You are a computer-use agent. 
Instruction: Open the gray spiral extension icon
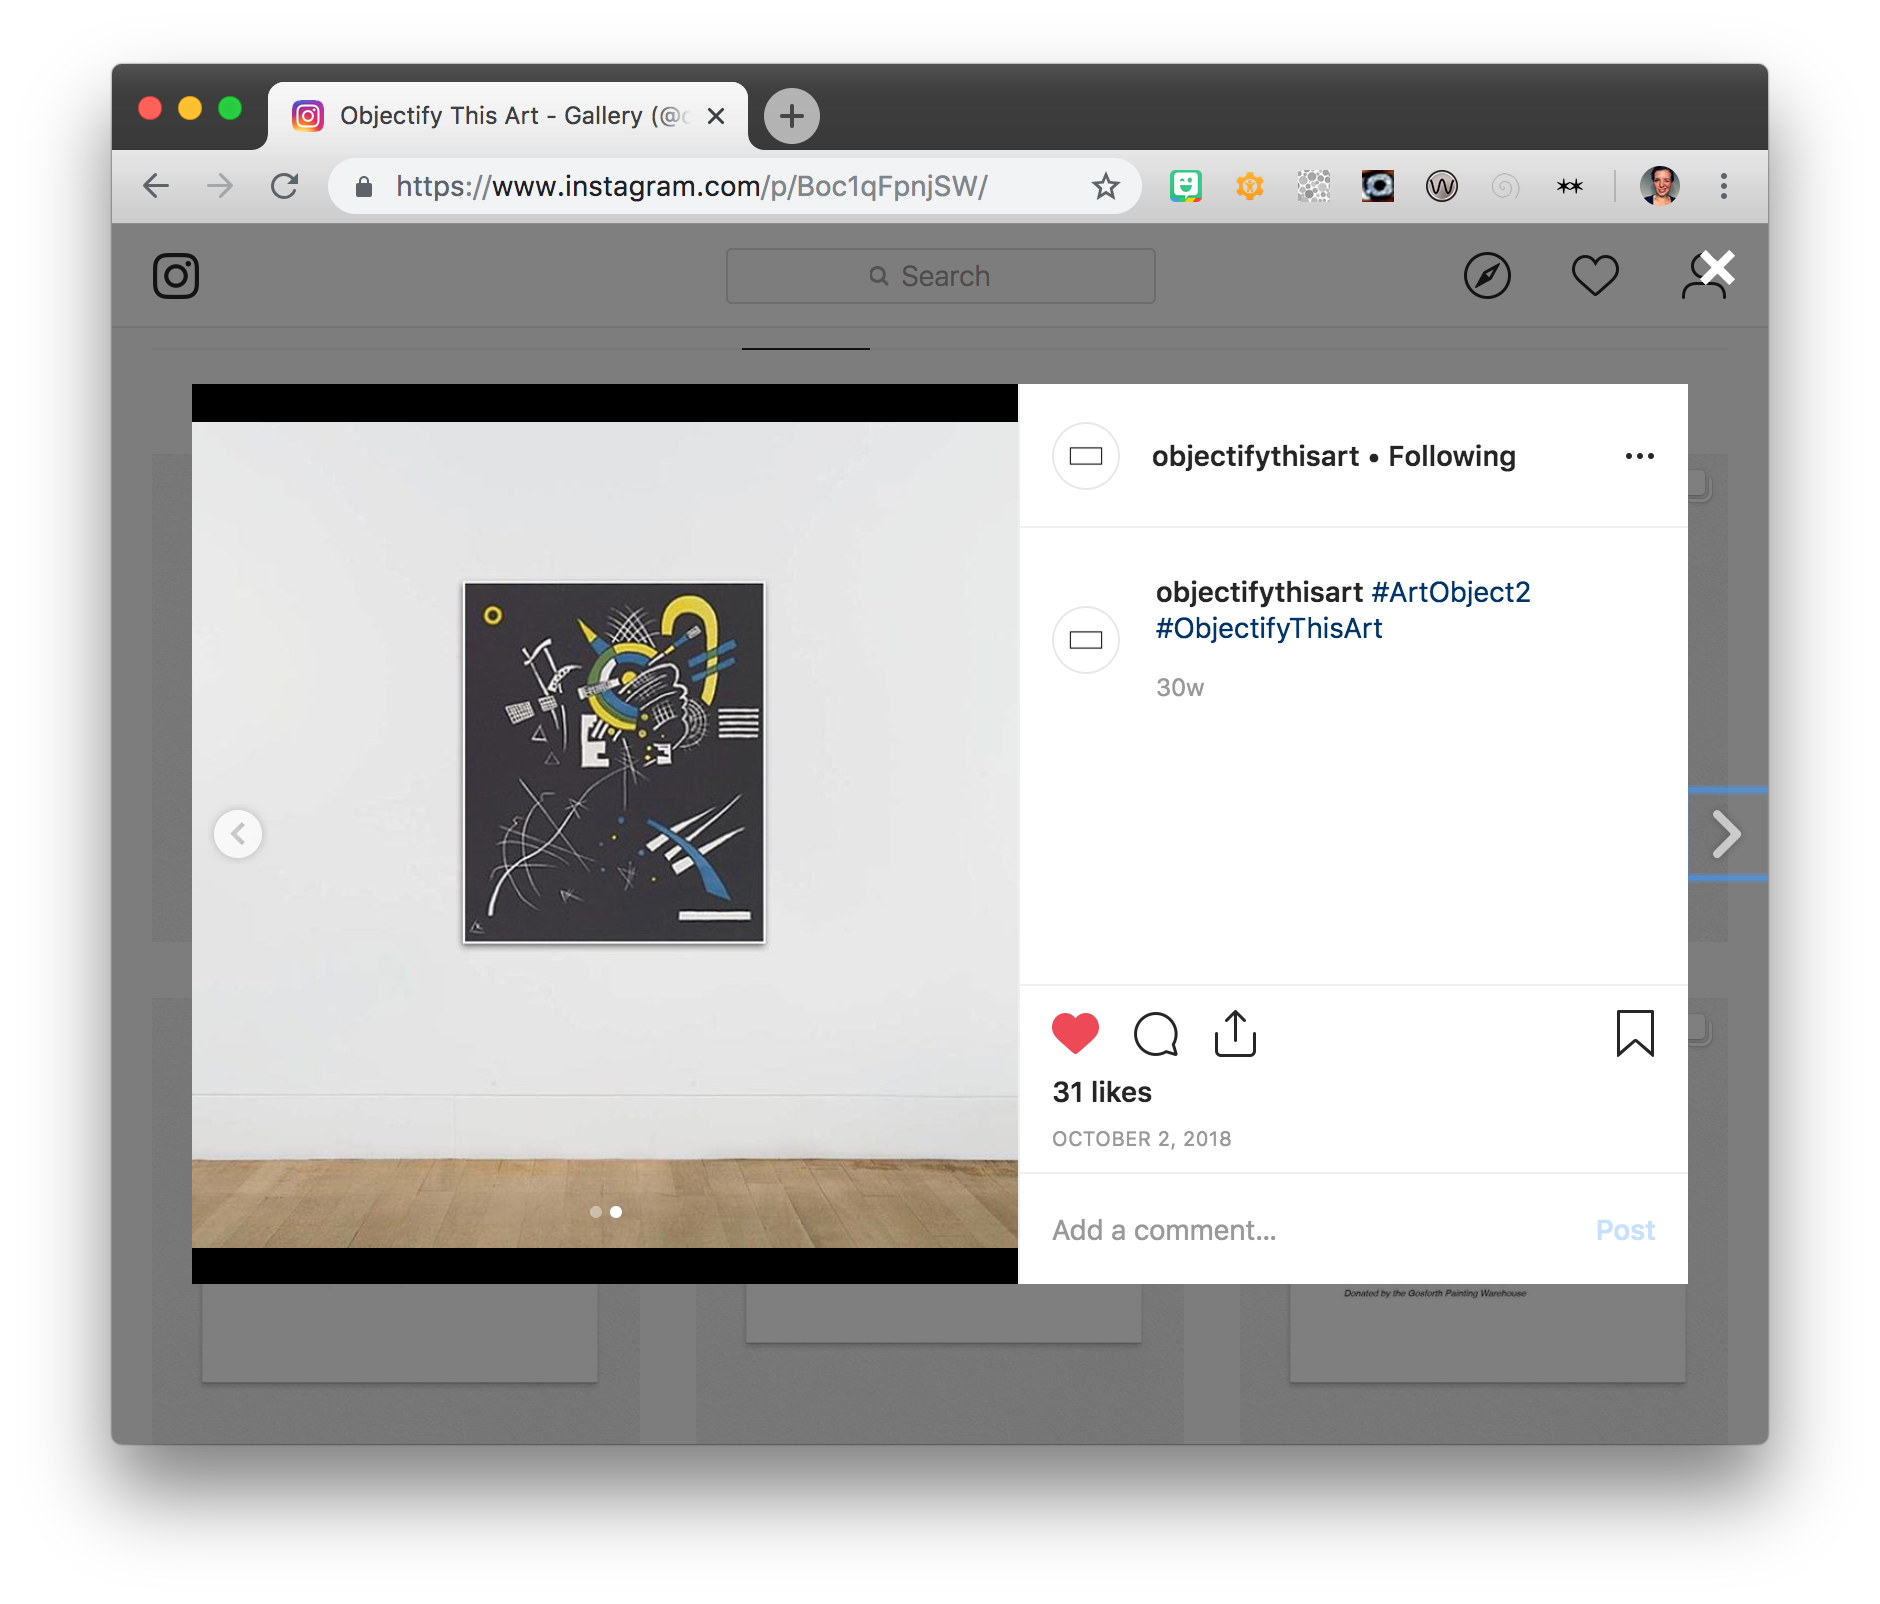click(x=1506, y=186)
